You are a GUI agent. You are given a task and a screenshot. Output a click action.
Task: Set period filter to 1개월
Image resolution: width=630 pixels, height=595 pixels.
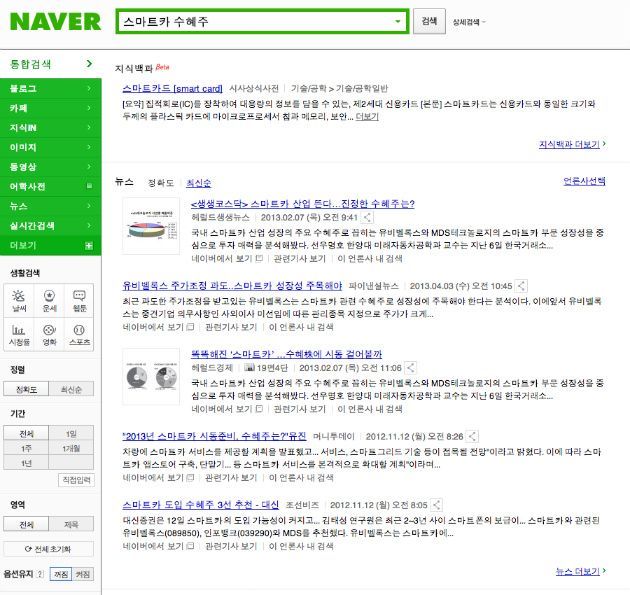(x=71, y=448)
